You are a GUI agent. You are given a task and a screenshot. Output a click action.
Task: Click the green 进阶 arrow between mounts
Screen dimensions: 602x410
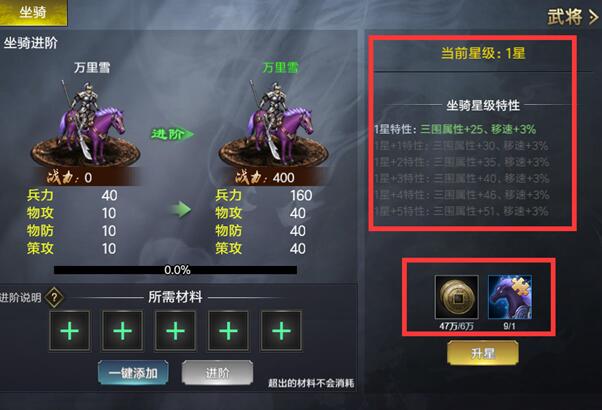[x=172, y=134]
